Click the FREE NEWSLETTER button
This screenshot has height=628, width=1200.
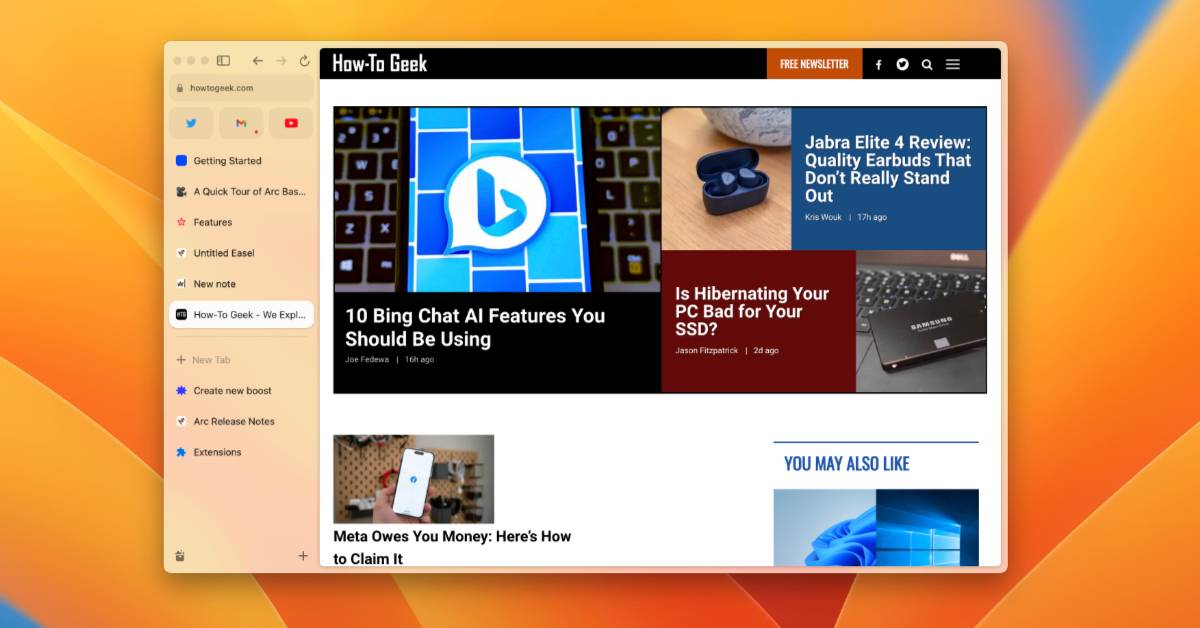814,64
